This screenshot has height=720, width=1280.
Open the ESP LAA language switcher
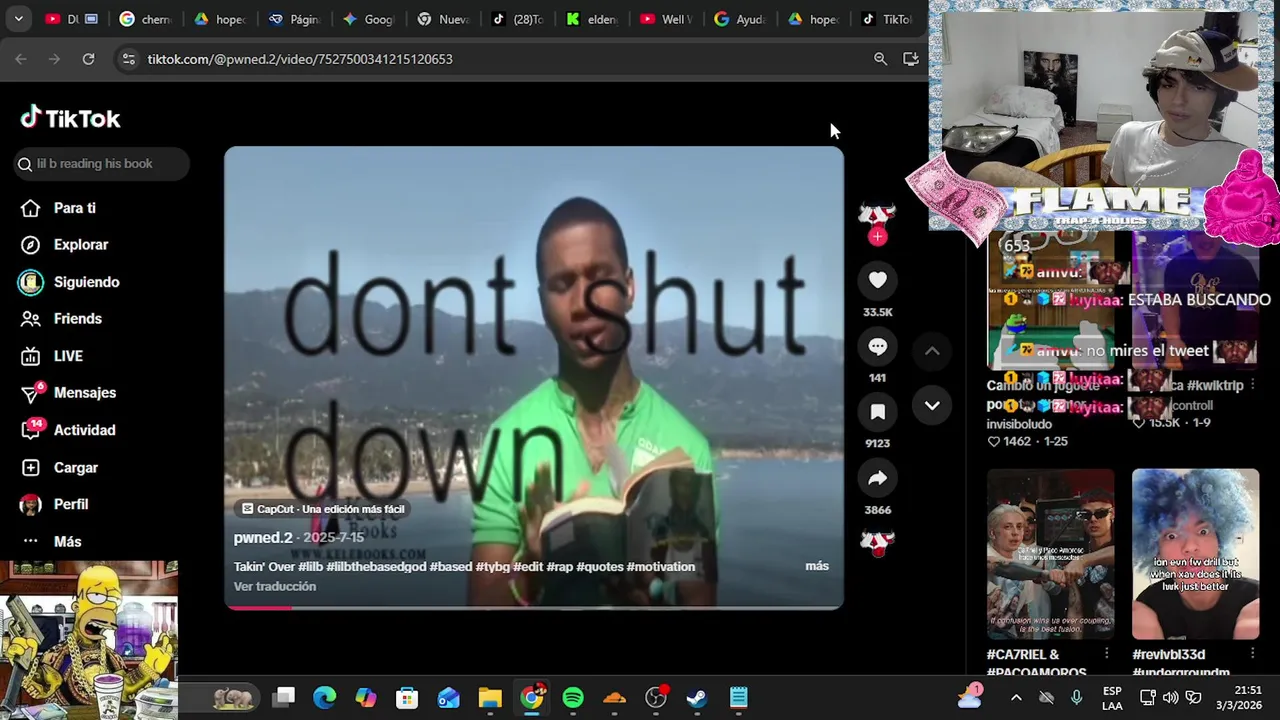tap(1112, 698)
